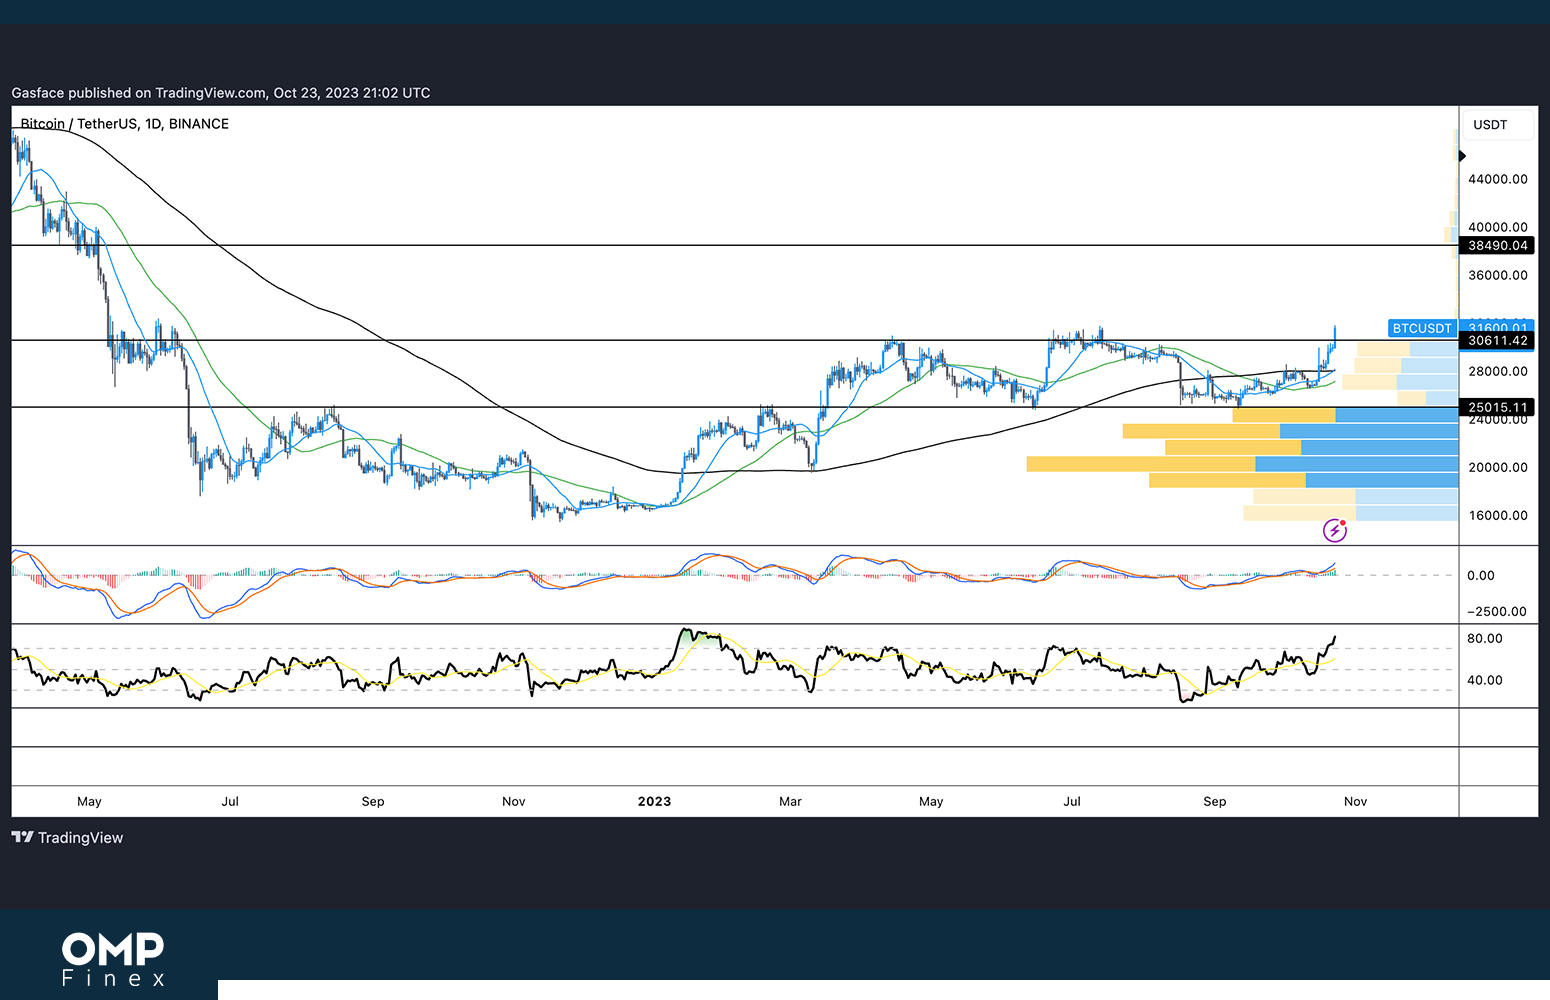Click the Bitcoin / TetherUS, 1D, BINANCE title
The image size is (1550, 1000).
(x=125, y=124)
